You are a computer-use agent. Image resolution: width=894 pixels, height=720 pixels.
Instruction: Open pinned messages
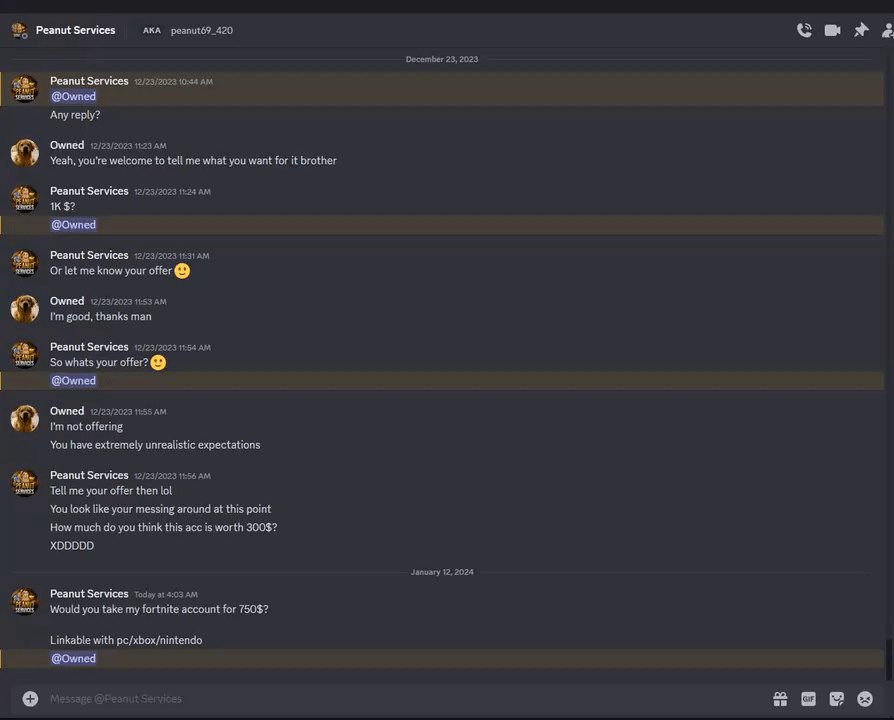click(x=861, y=30)
